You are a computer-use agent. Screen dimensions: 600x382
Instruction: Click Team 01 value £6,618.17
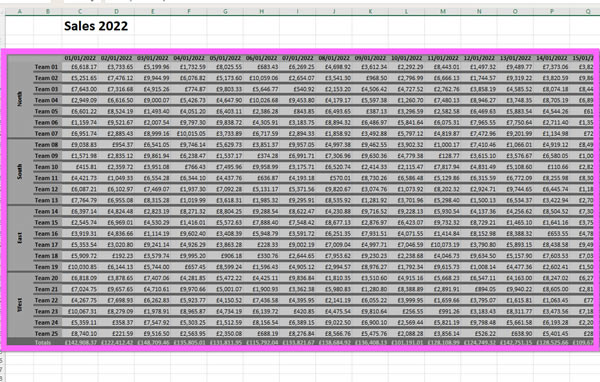click(80, 67)
